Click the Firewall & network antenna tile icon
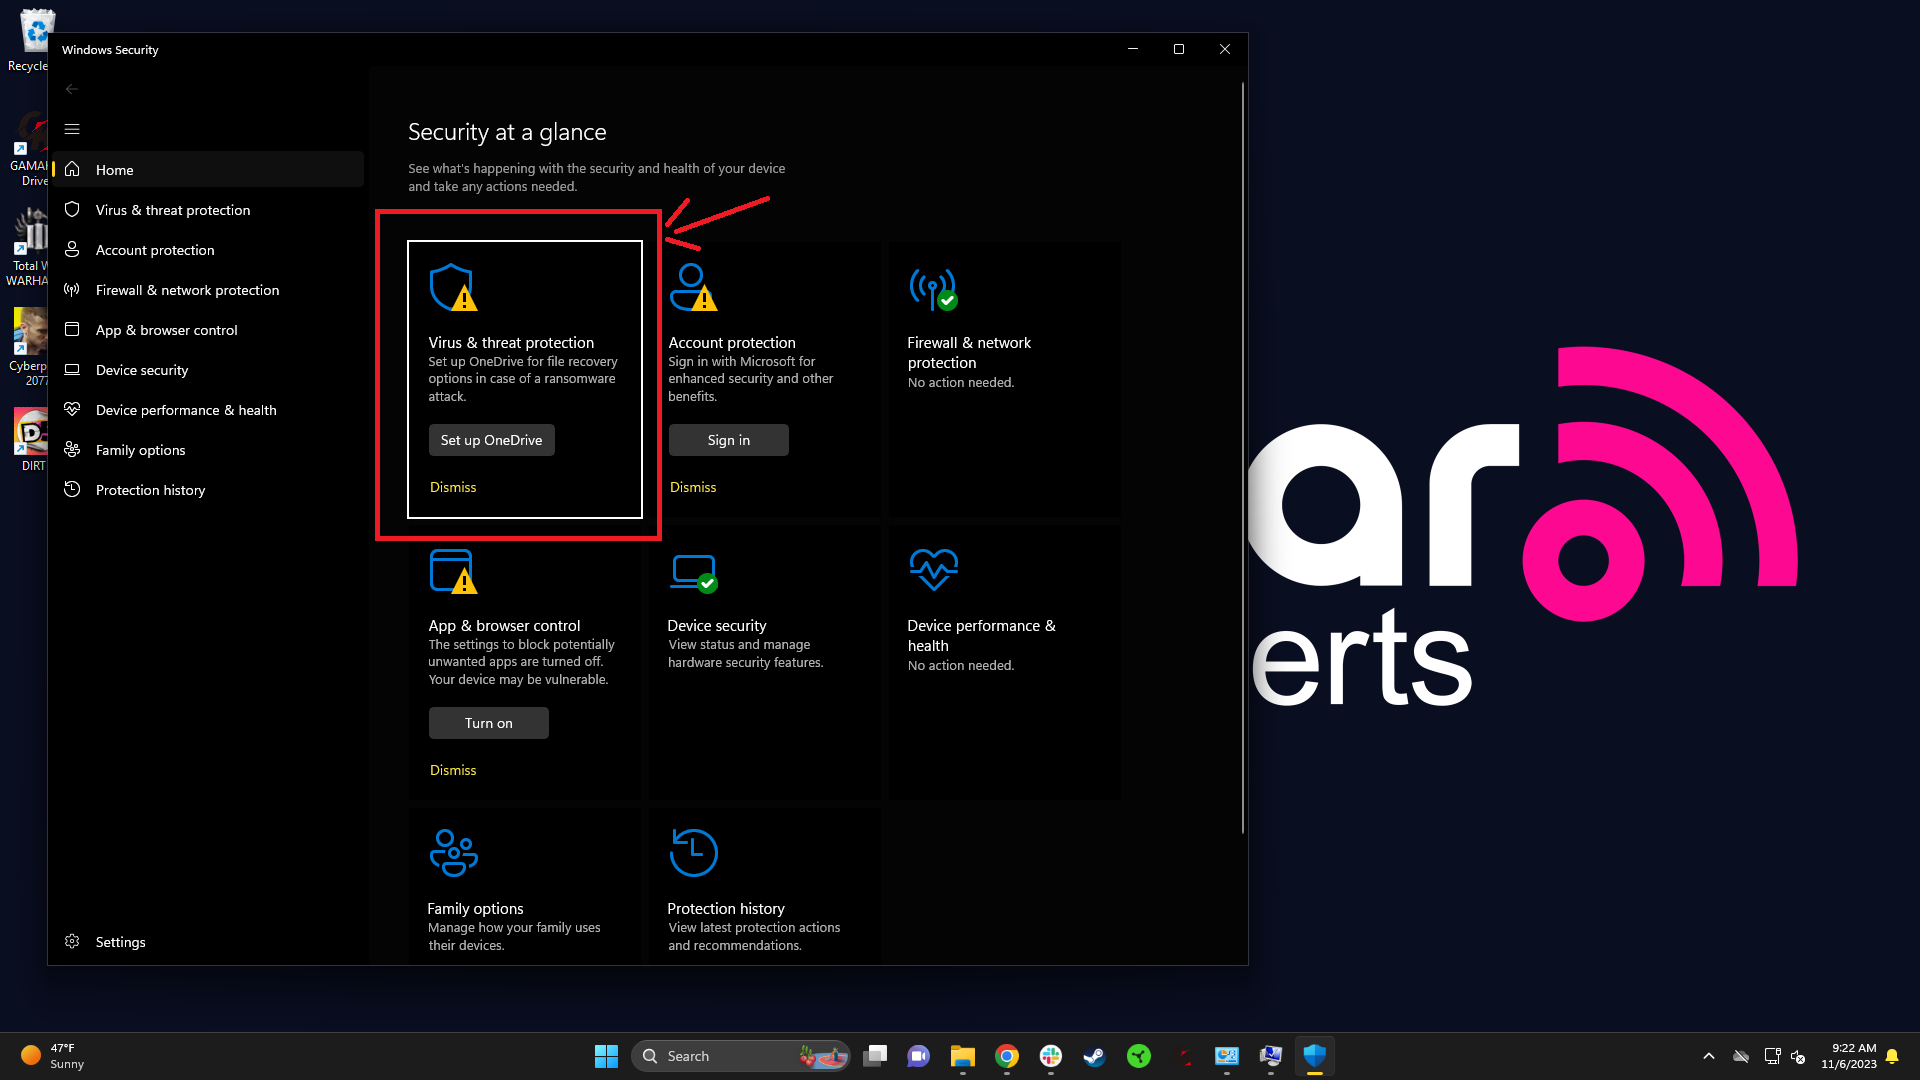Image resolution: width=1920 pixels, height=1080 pixels. point(933,289)
